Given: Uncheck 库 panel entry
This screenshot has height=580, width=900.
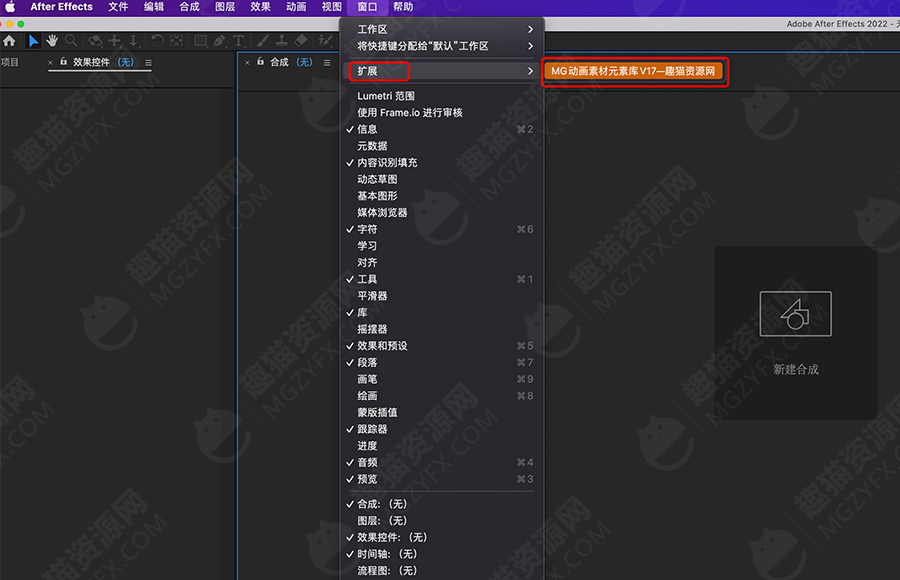Looking at the screenshot, I should pyautogui.click(x=441, y=312).
